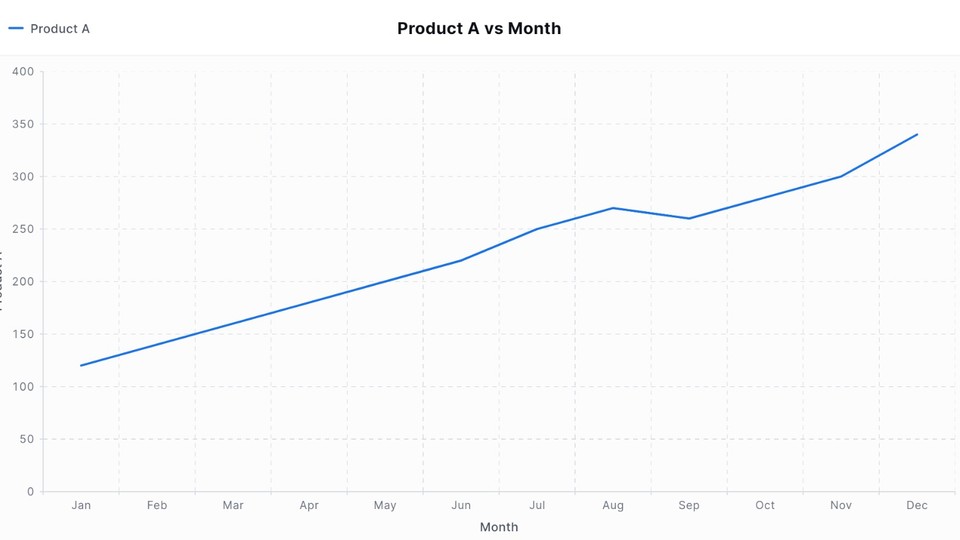Image resolution: width=960 pixels, height=540 pixels.
Task: Click the line's bend point at Jun
Action: 461,260
